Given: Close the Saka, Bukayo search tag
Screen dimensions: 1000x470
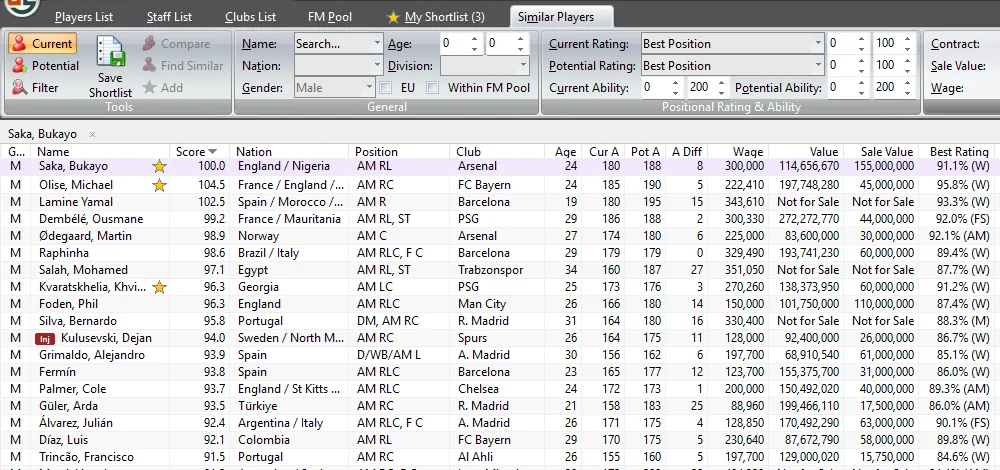Looking at the screenshot, I should point(92,135).
